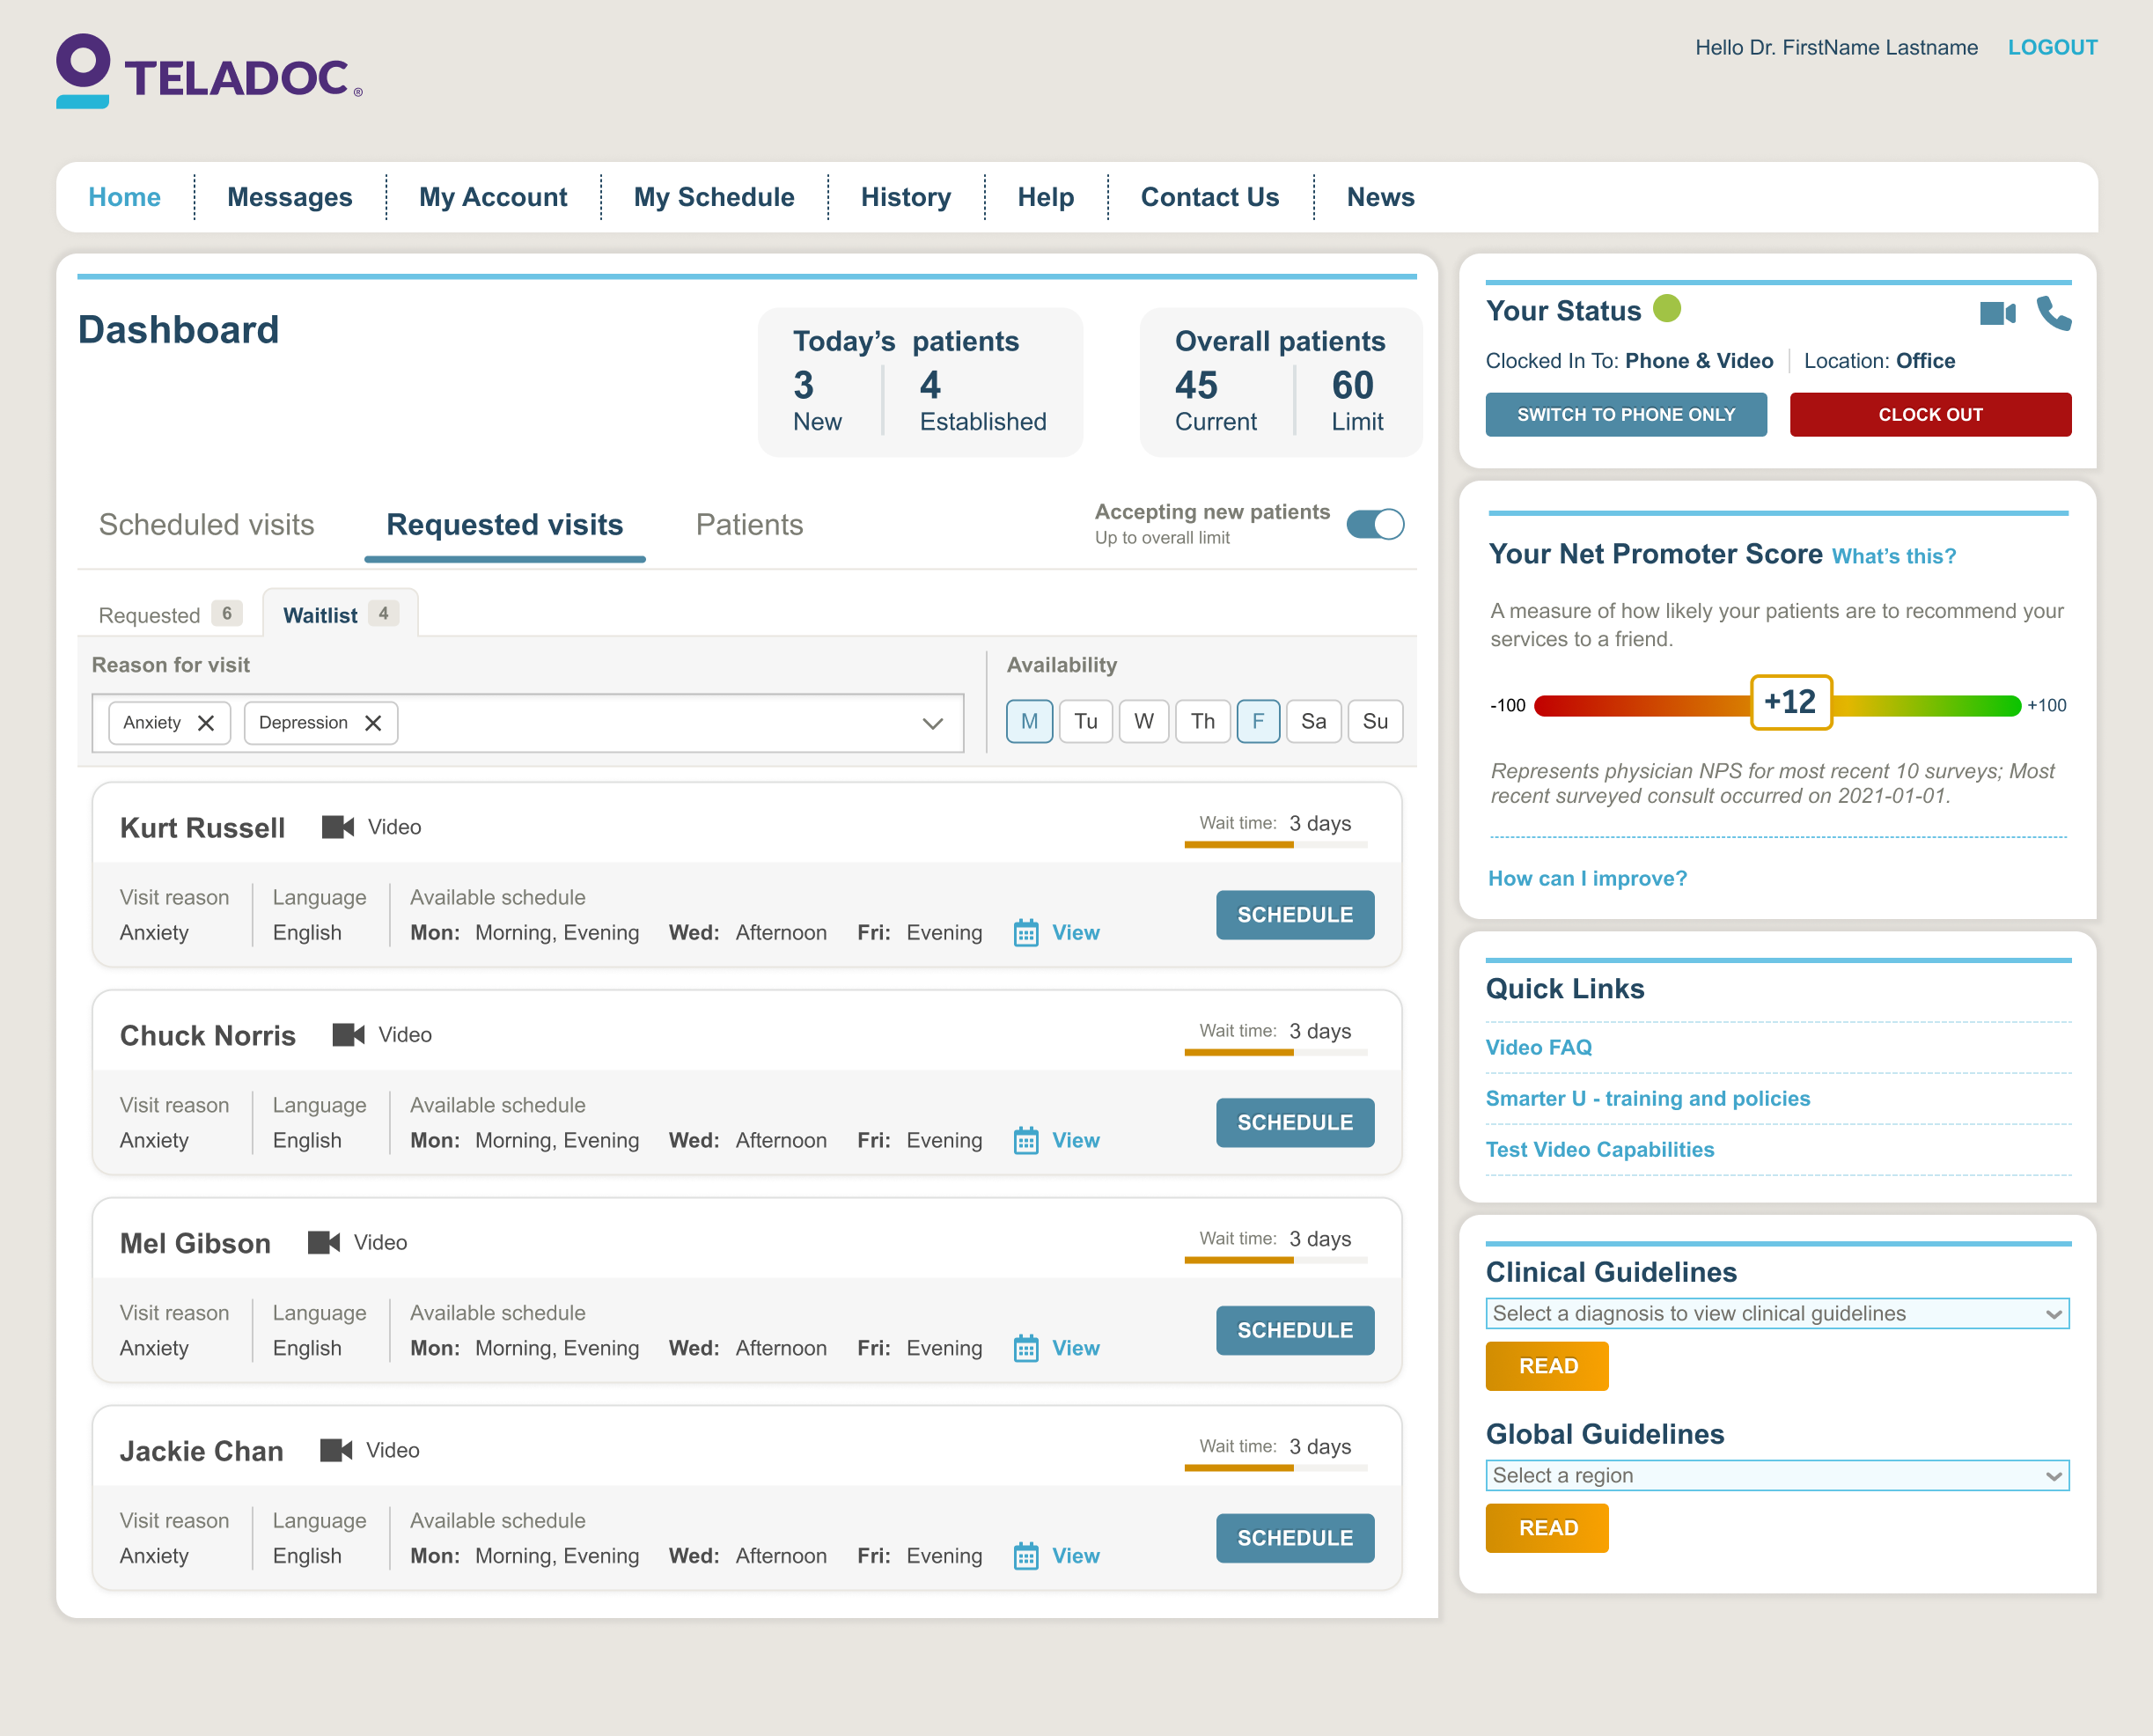Toggle Saturday in the Availability filter
Viewport: 2153px width, 1736px height.
click(1314, 721)
